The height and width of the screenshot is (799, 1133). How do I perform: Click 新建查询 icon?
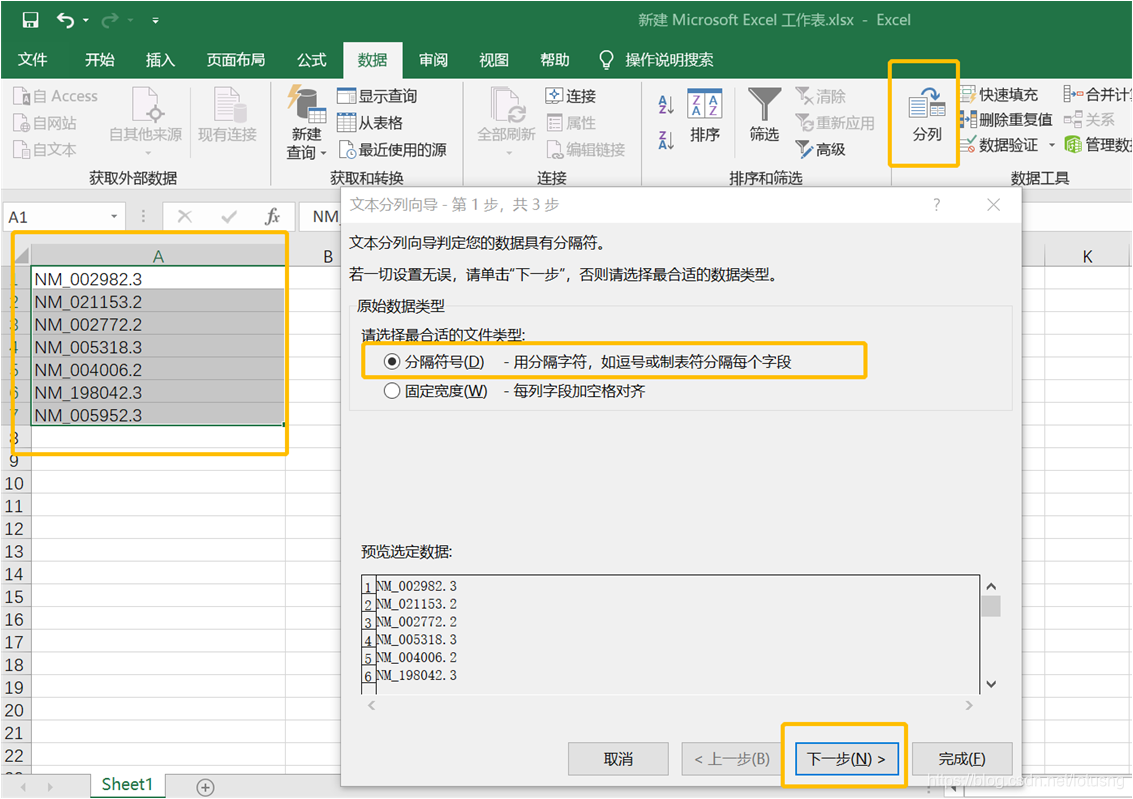click(x=306, y=123)
